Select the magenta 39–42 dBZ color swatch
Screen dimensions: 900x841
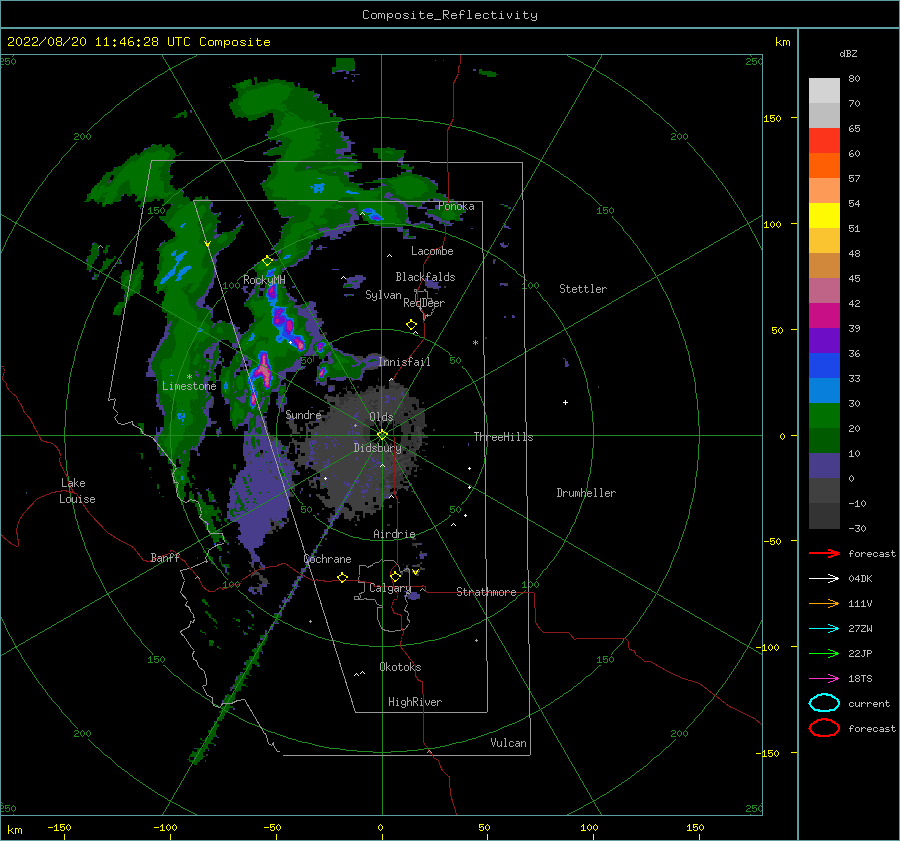click(824, 316)
